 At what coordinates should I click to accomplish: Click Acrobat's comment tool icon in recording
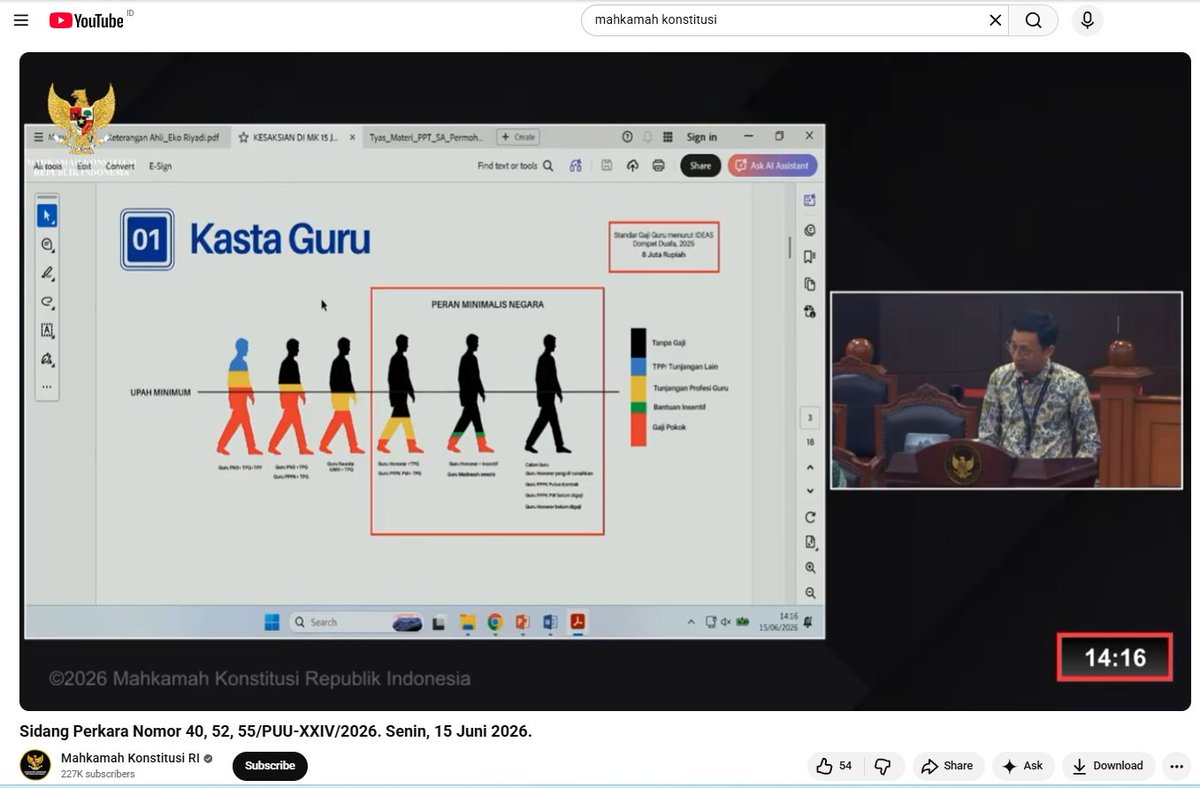point(47,244)
